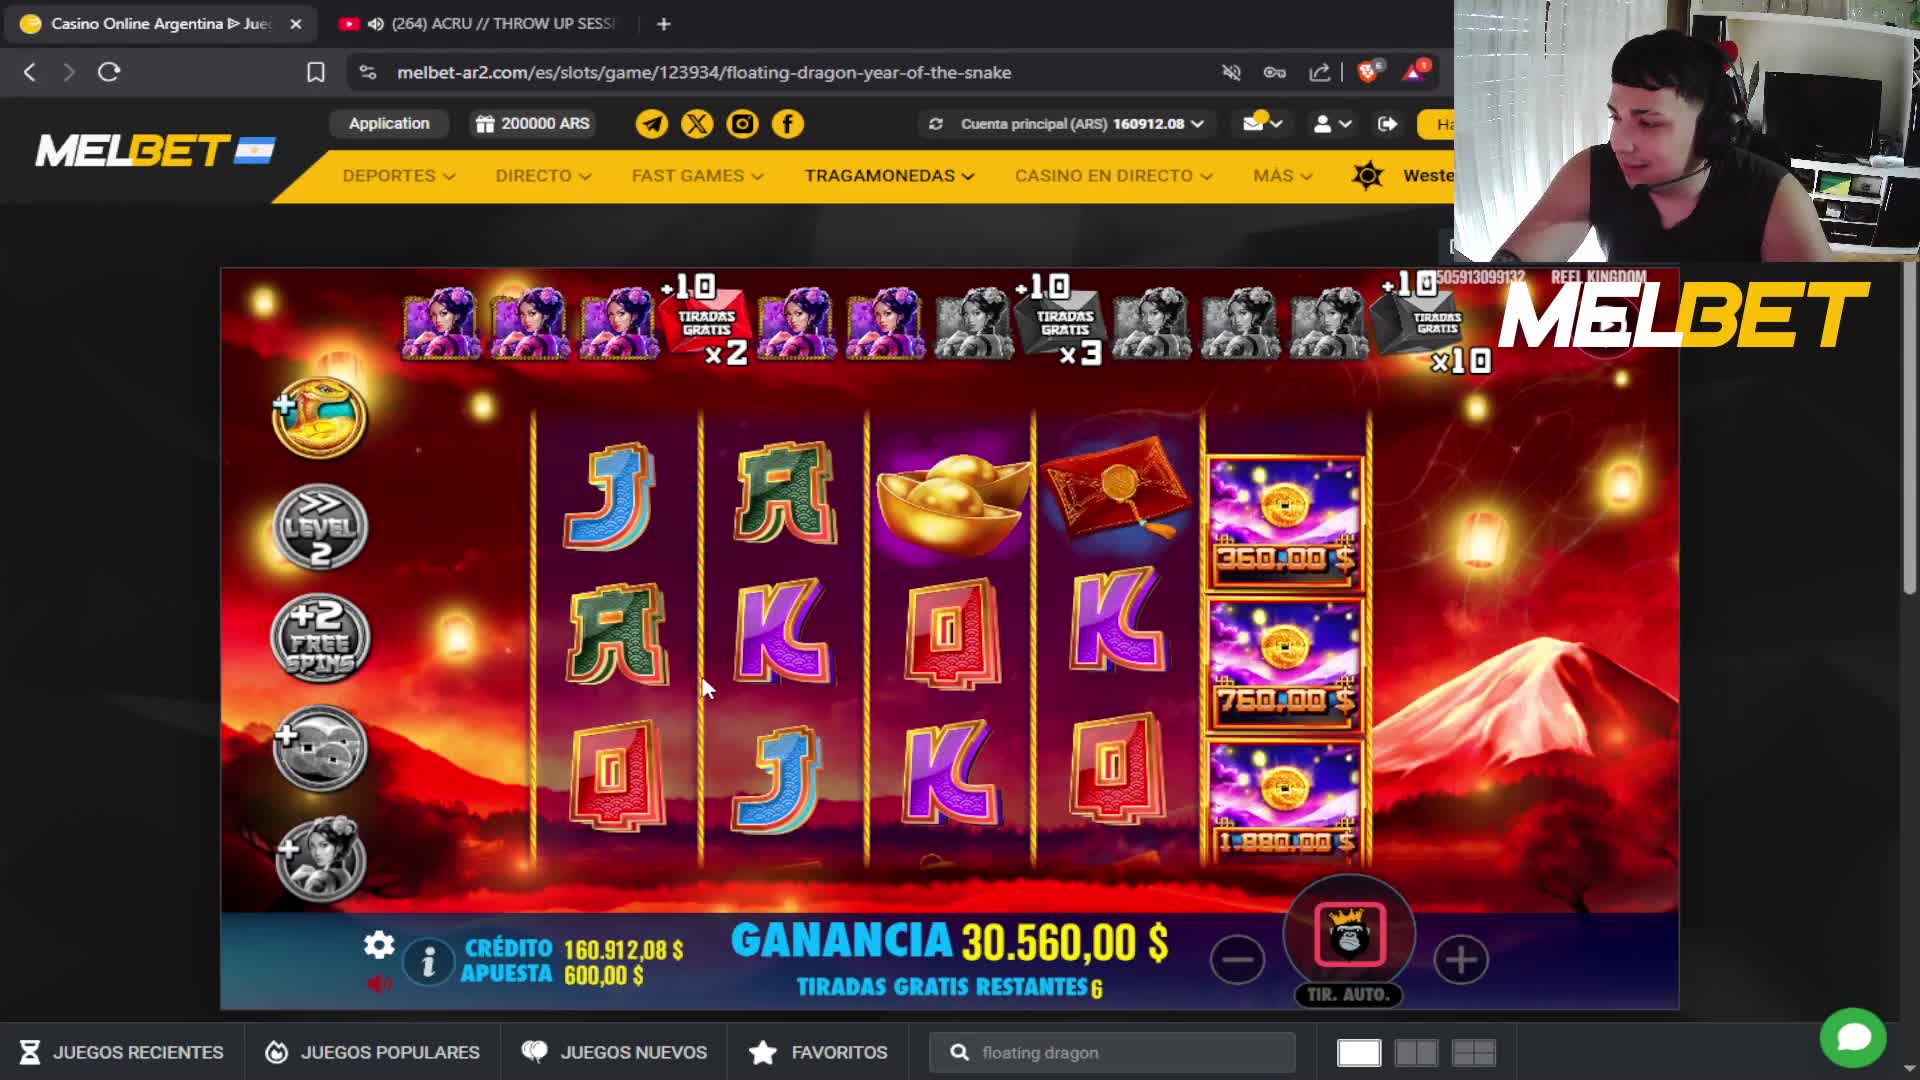
Task: Click the 760,00 $ coin symbol
Action: 1285,668
